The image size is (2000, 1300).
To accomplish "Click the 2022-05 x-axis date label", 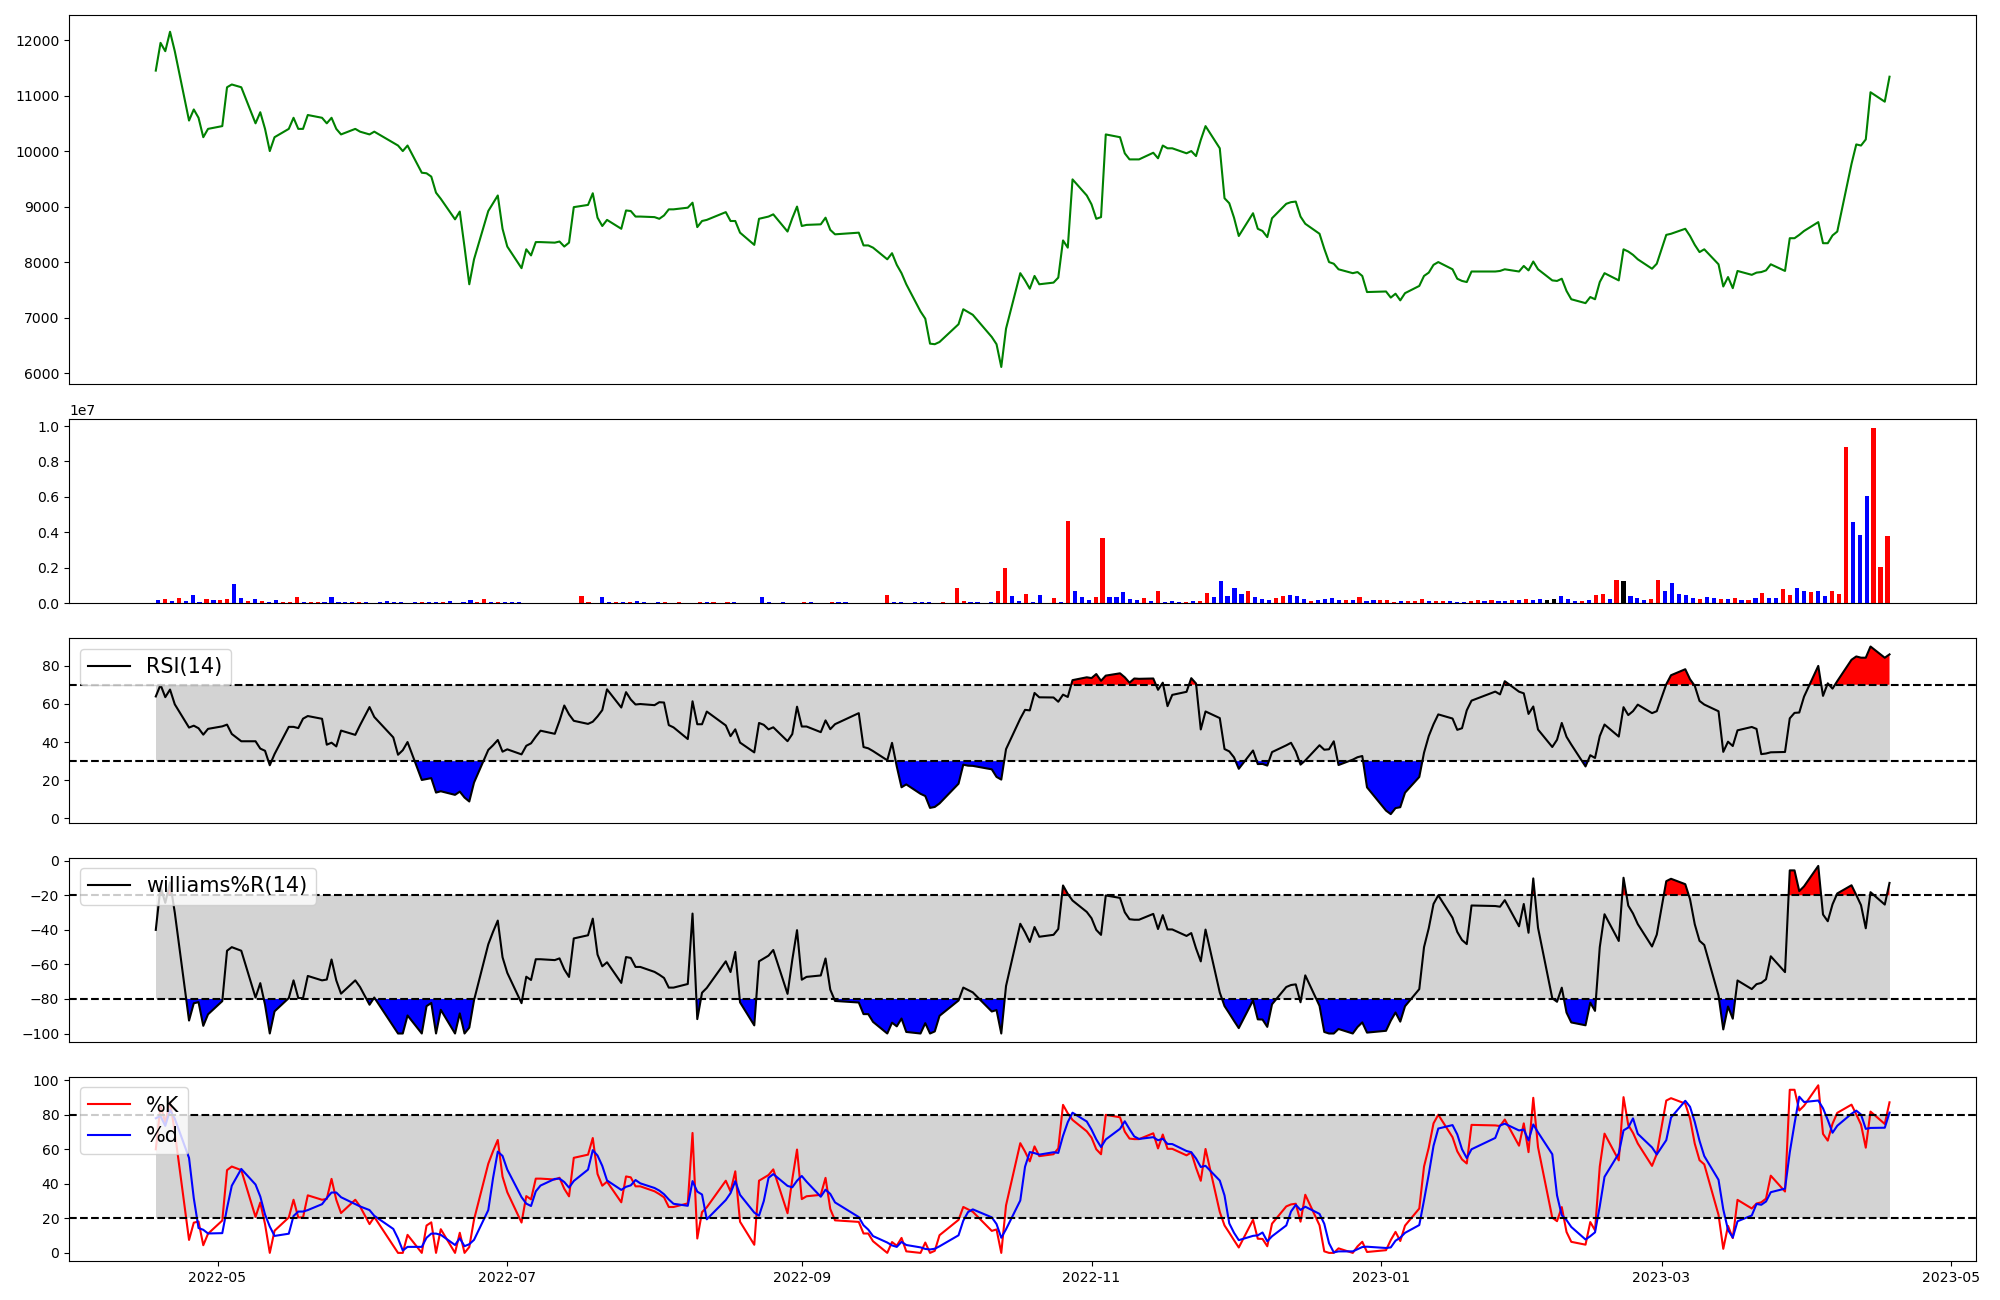I will pos(217,1277).
